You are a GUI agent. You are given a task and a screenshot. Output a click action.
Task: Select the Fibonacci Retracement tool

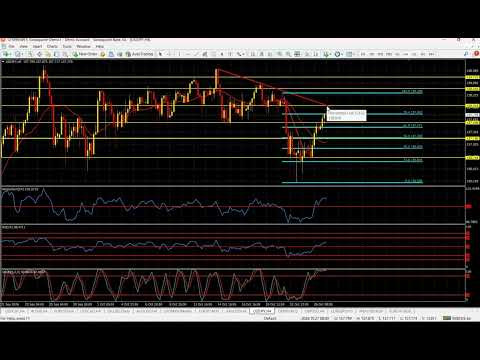click(213, 54)
